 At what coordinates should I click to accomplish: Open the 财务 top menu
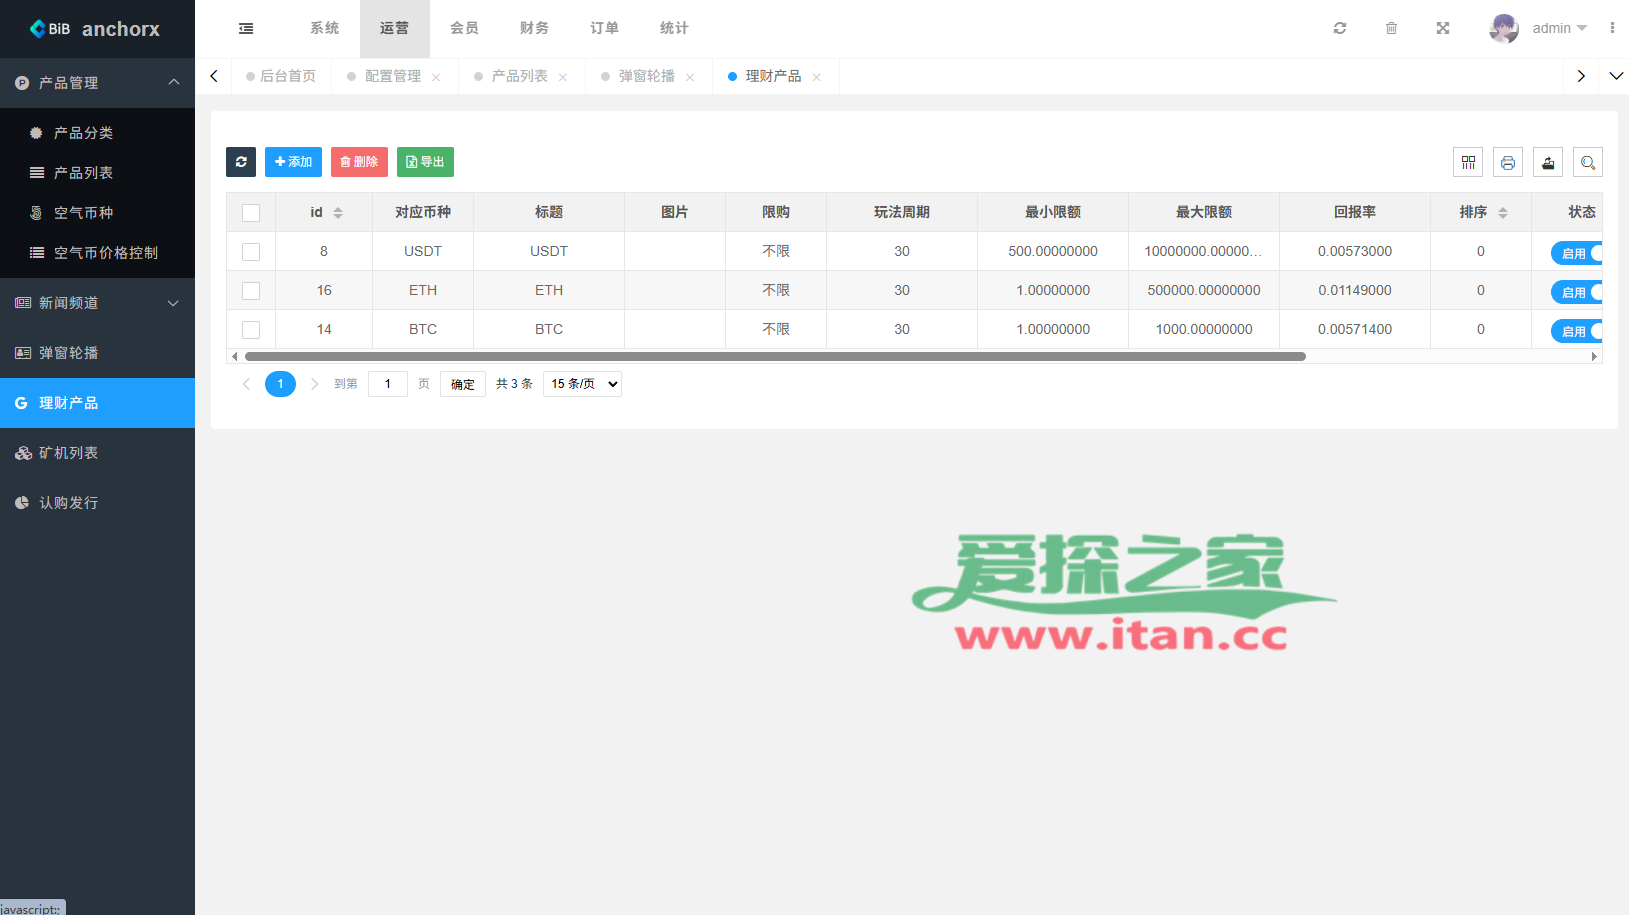[x=534, y=28]
